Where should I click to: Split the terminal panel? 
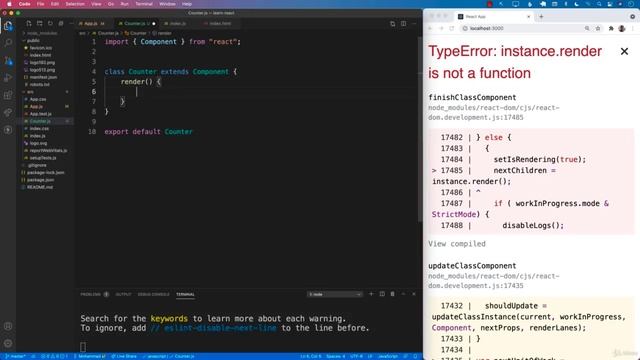coord(382,294)
